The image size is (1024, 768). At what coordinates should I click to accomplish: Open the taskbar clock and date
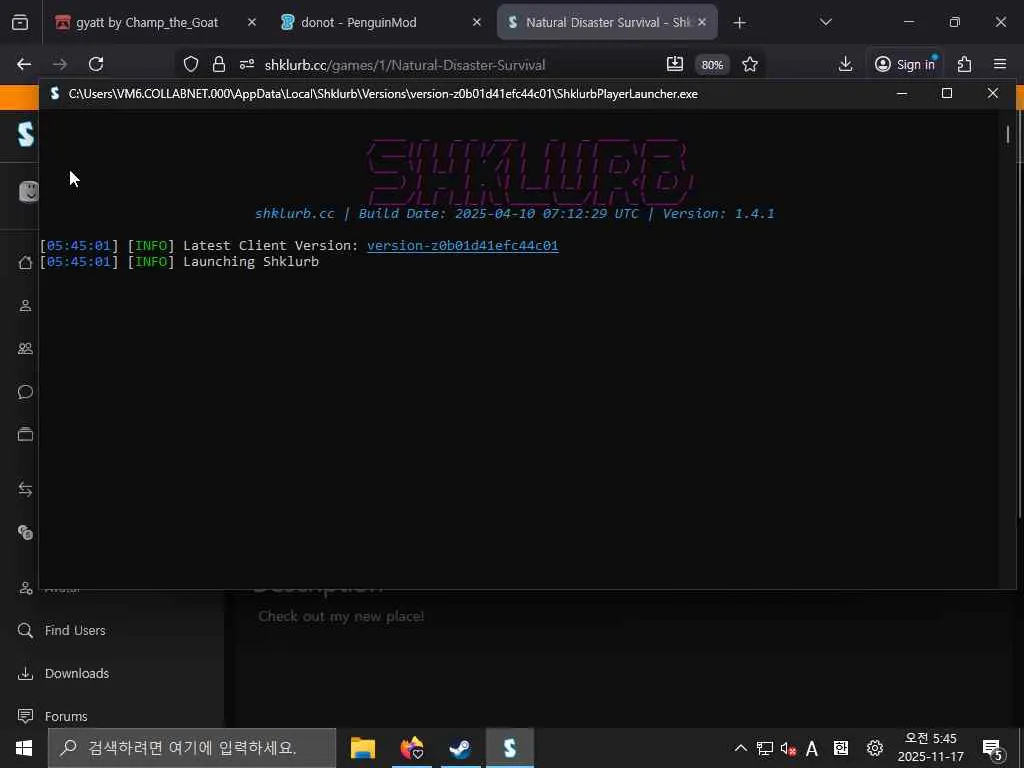click(x=931, y=748)
